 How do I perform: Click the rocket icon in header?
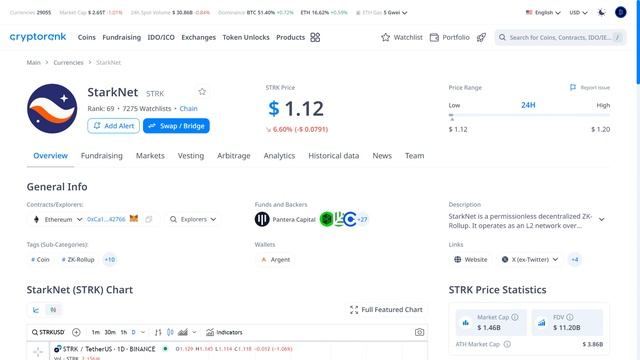tap(482, 37)
